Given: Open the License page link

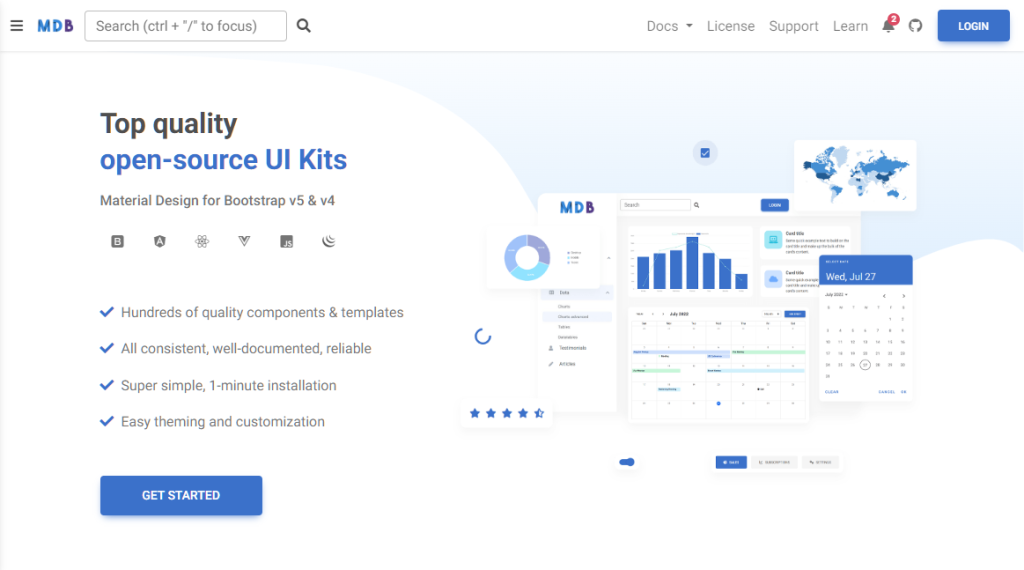Looking at the screenshot, I should (x=731, y=26).
